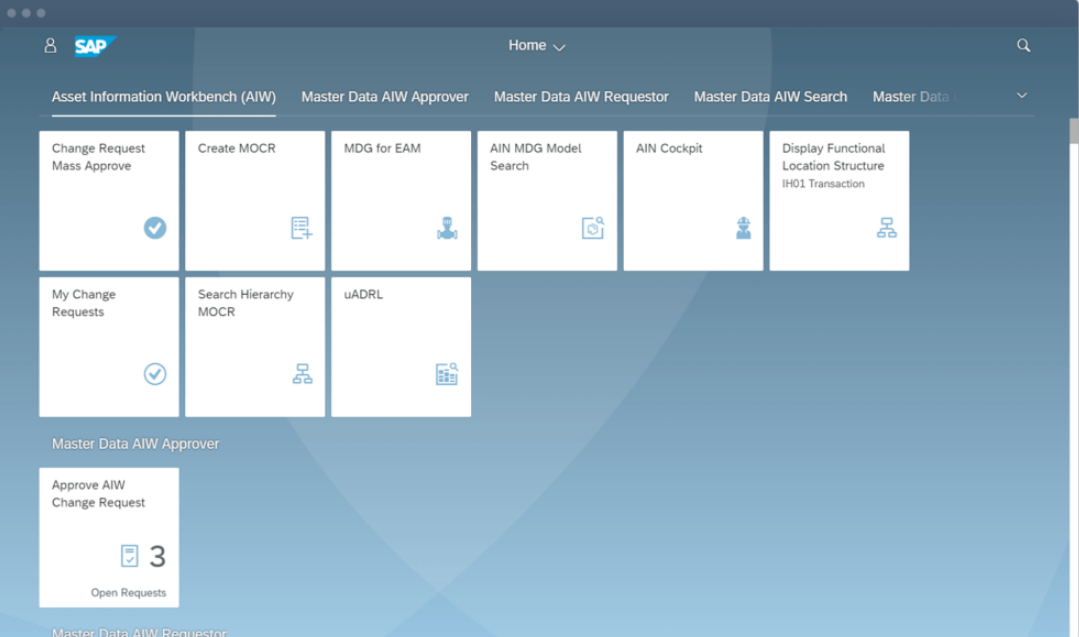This screenshot has height=637, width=1079.
Task: Open the search magnifier icon
Action: tap(1023, 45)
